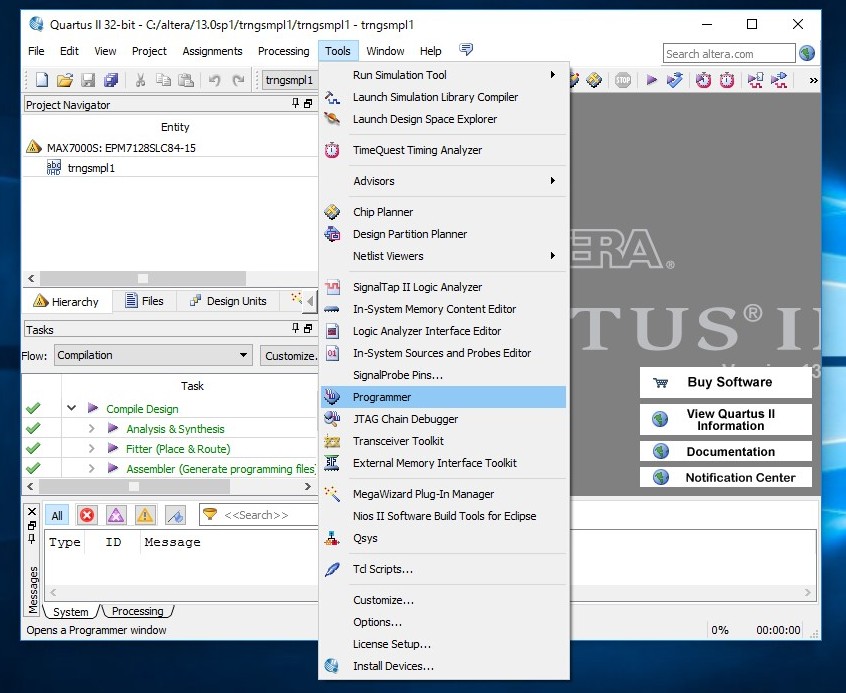This screenshot has width=846, height=693.
Task: Click the Customize button beside Flow
Action: pos(289,356)
